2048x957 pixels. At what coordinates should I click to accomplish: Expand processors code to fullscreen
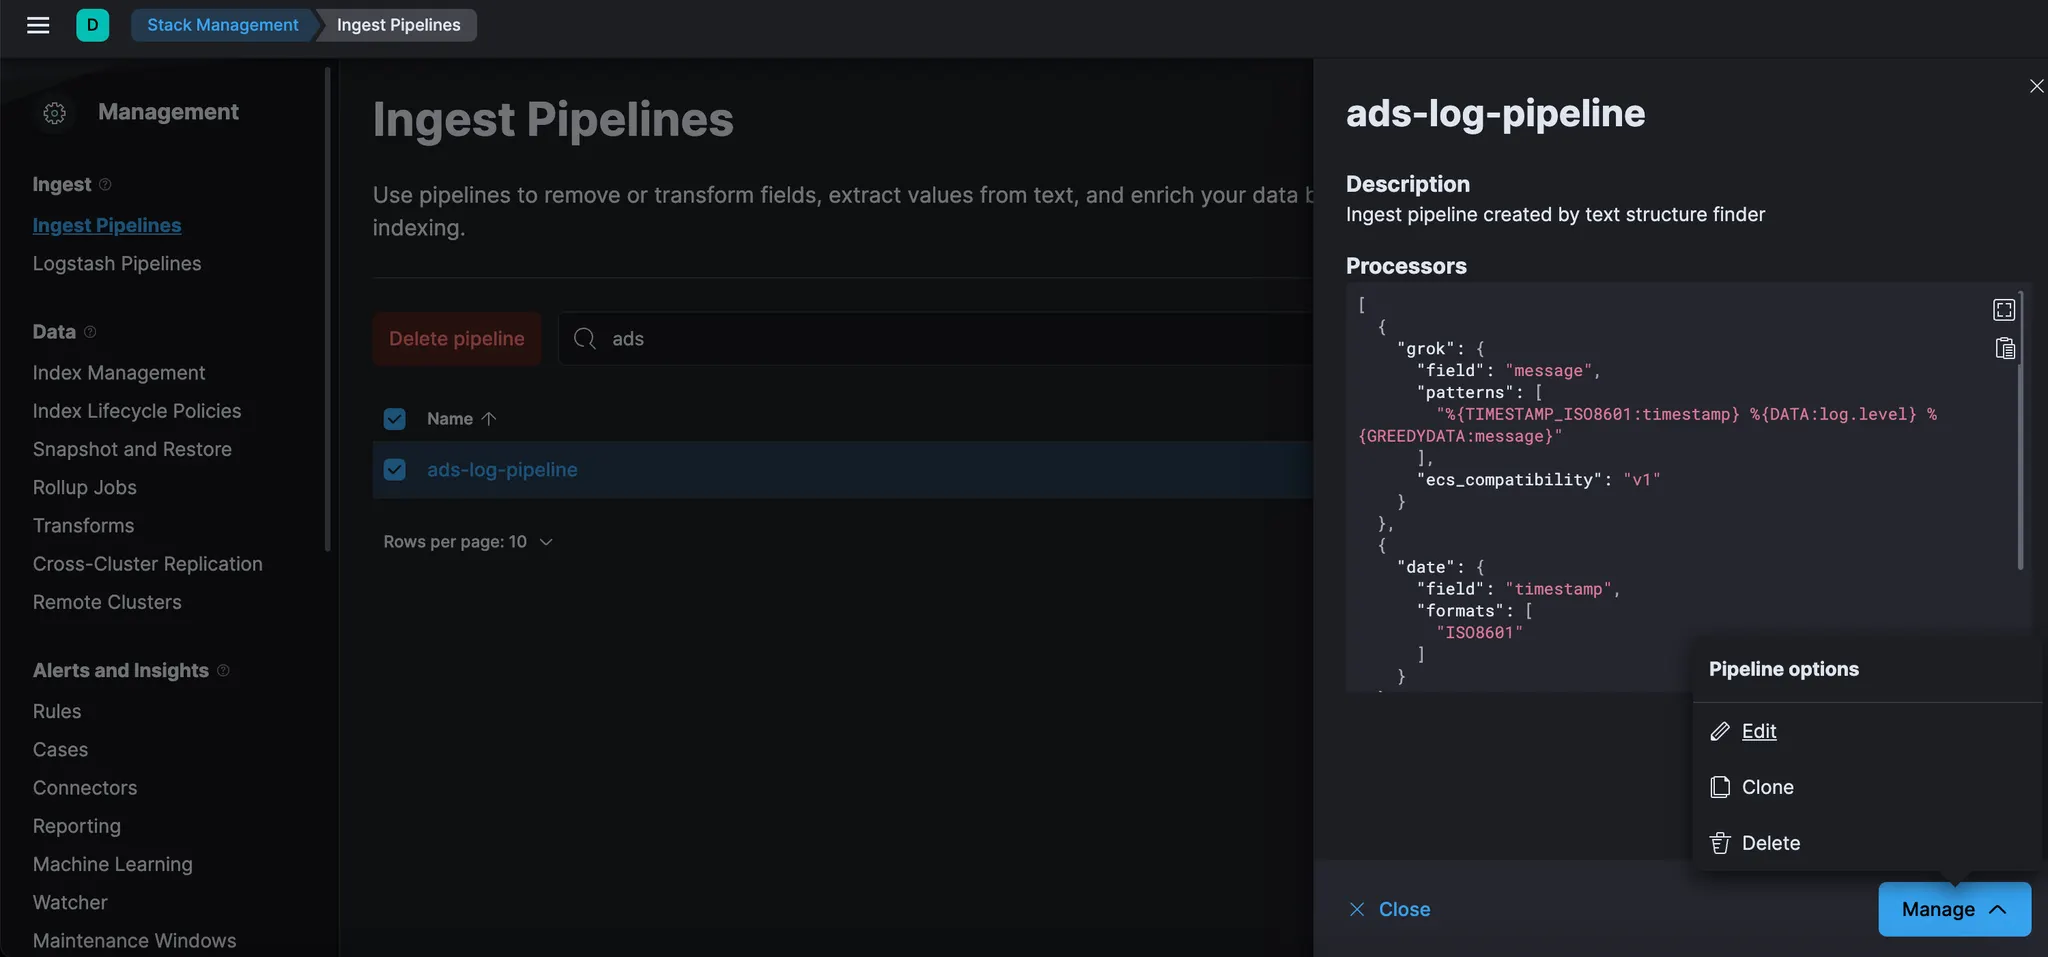(2003, 310)
